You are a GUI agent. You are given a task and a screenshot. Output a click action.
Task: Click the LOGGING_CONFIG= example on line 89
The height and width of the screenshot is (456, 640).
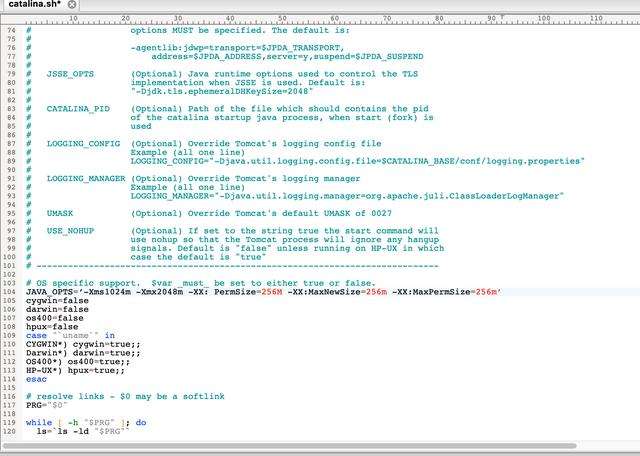click(358, 161)
